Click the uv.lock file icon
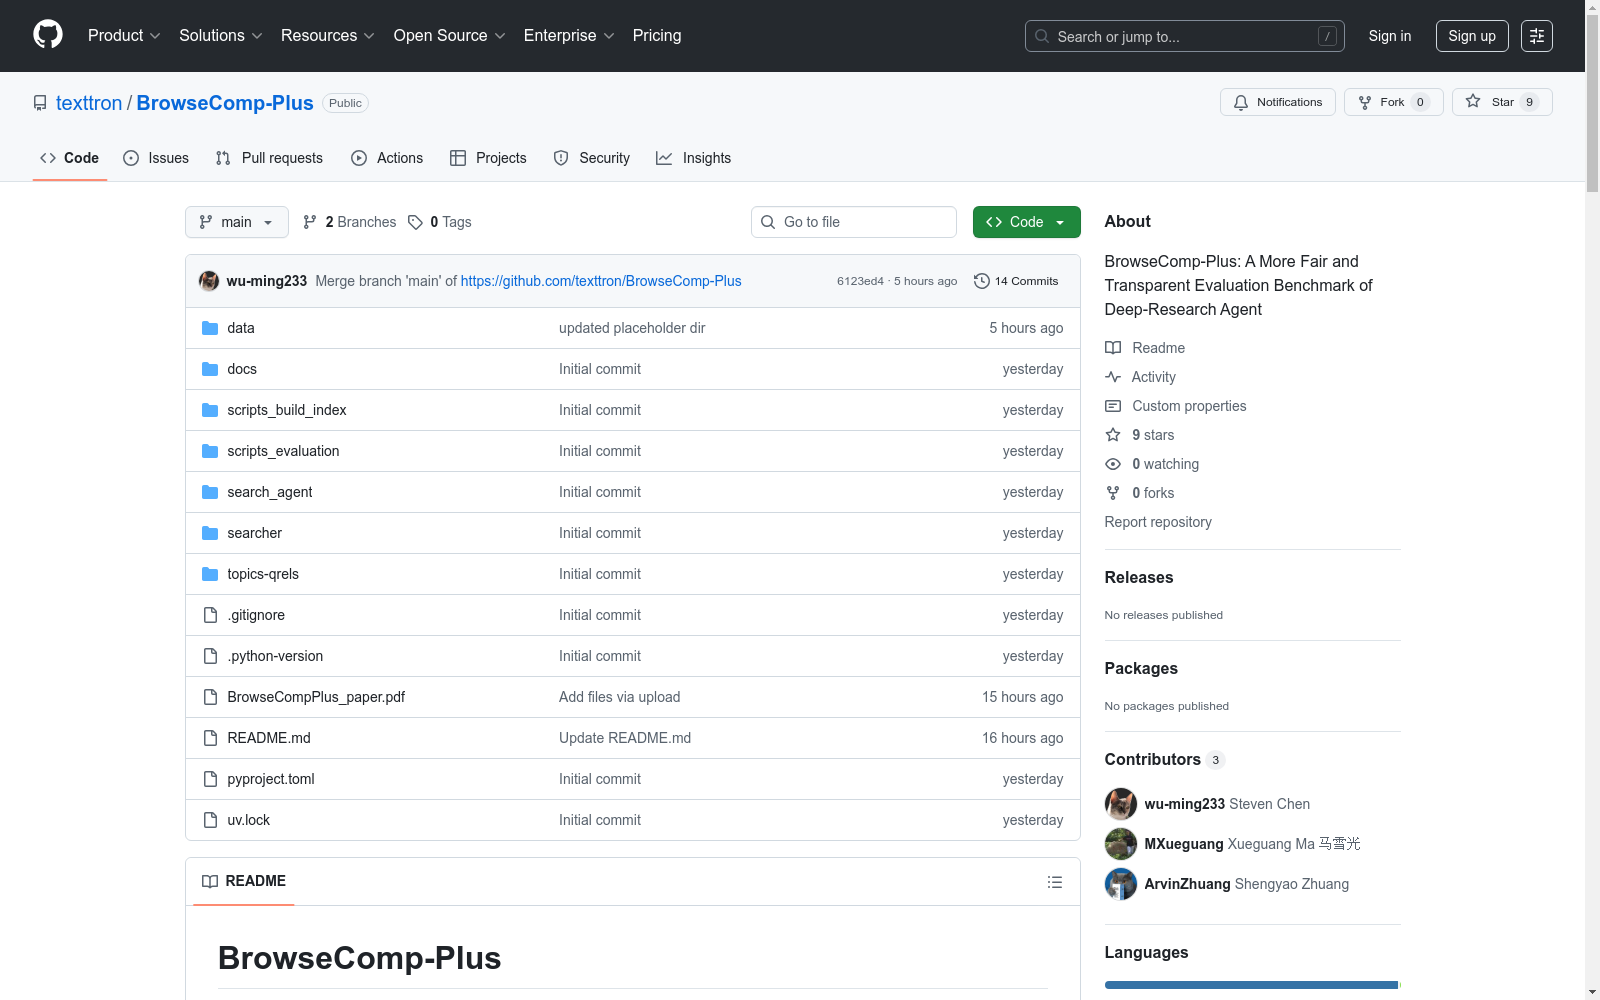The image size is (1600, 1000). point(210,820)
